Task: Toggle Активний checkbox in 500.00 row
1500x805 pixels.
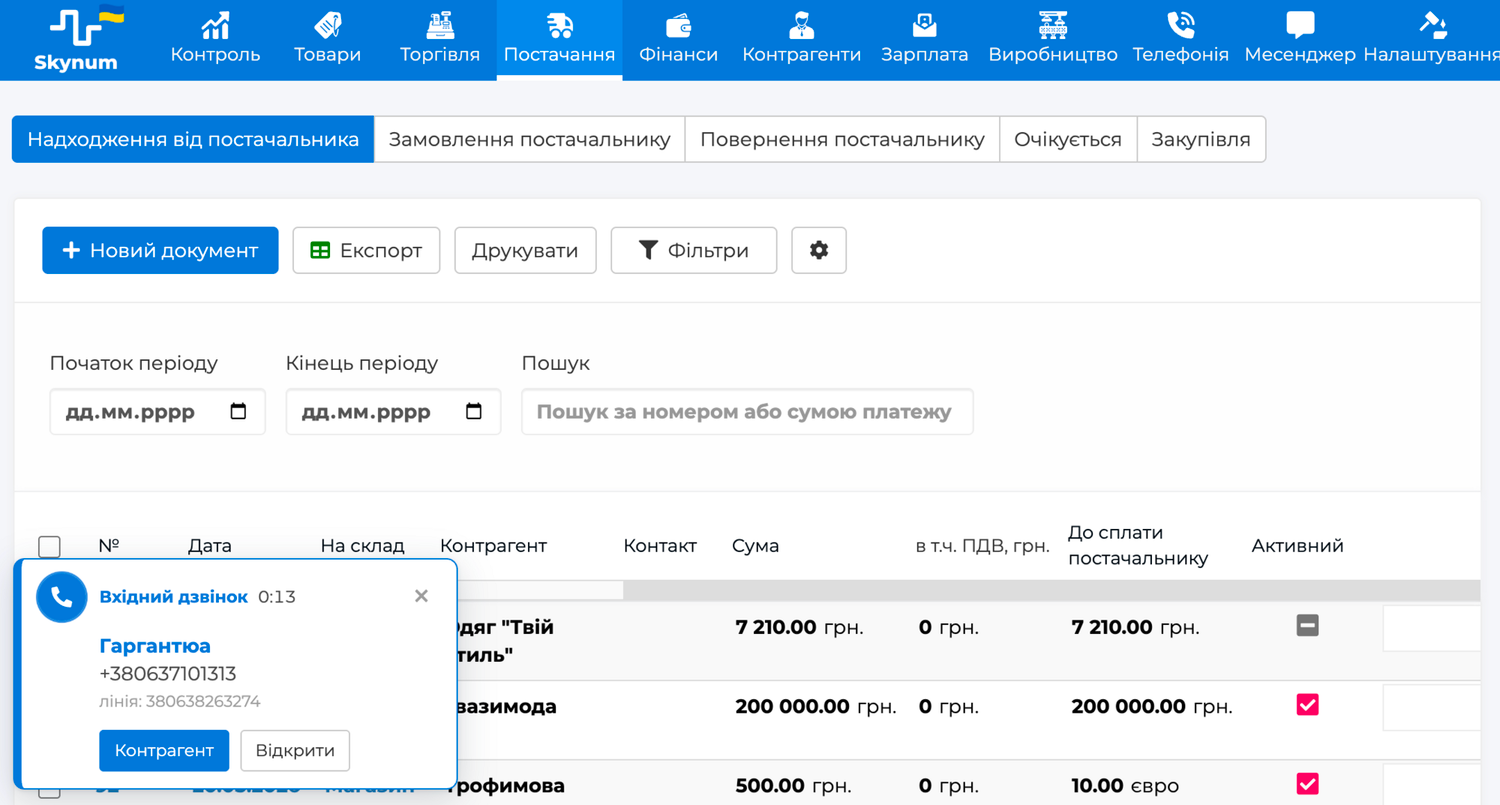Action: coord(1307,784)
